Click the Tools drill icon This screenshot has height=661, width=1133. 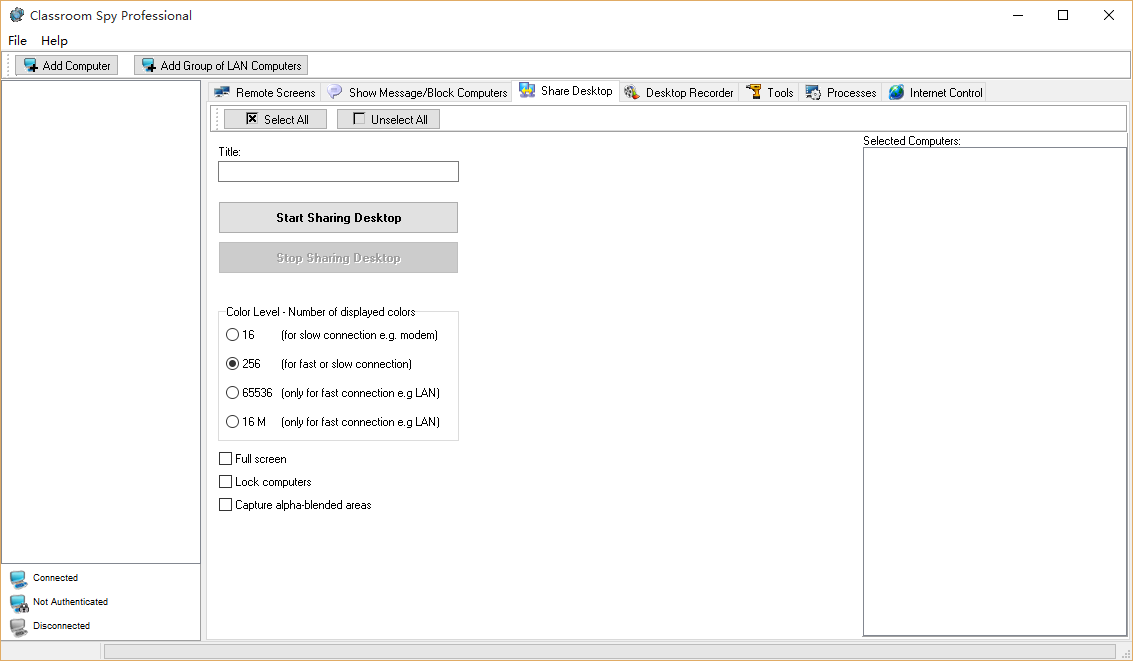(x=754, y=92)
